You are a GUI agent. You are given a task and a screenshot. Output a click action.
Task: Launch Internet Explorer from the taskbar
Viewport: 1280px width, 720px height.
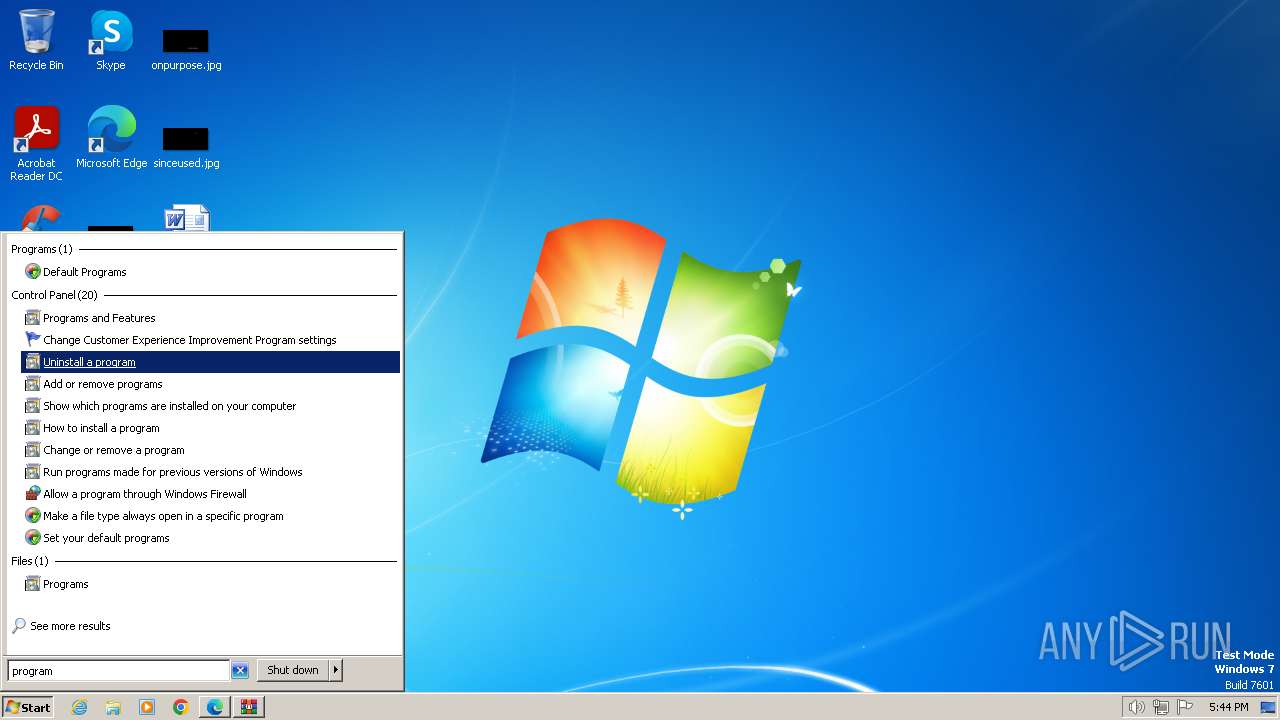coord(79,707)
